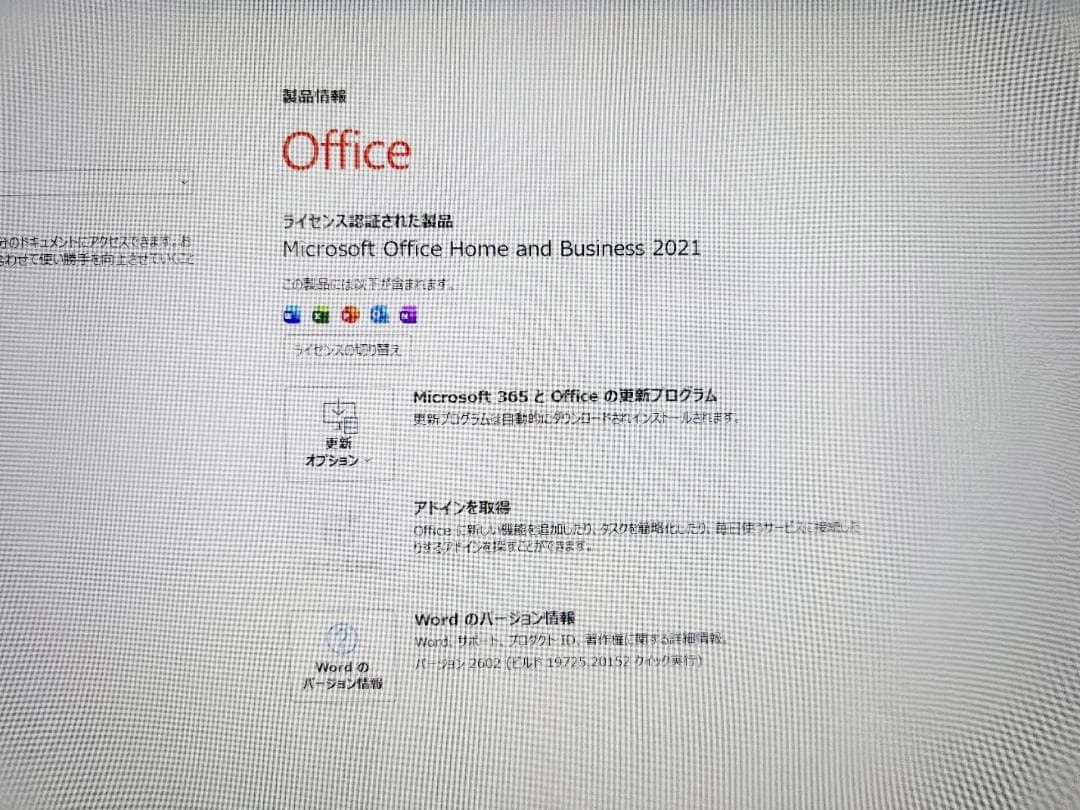Click the PowerPoint app icon
Screen dimensions: 1080x810
[349, 314]
